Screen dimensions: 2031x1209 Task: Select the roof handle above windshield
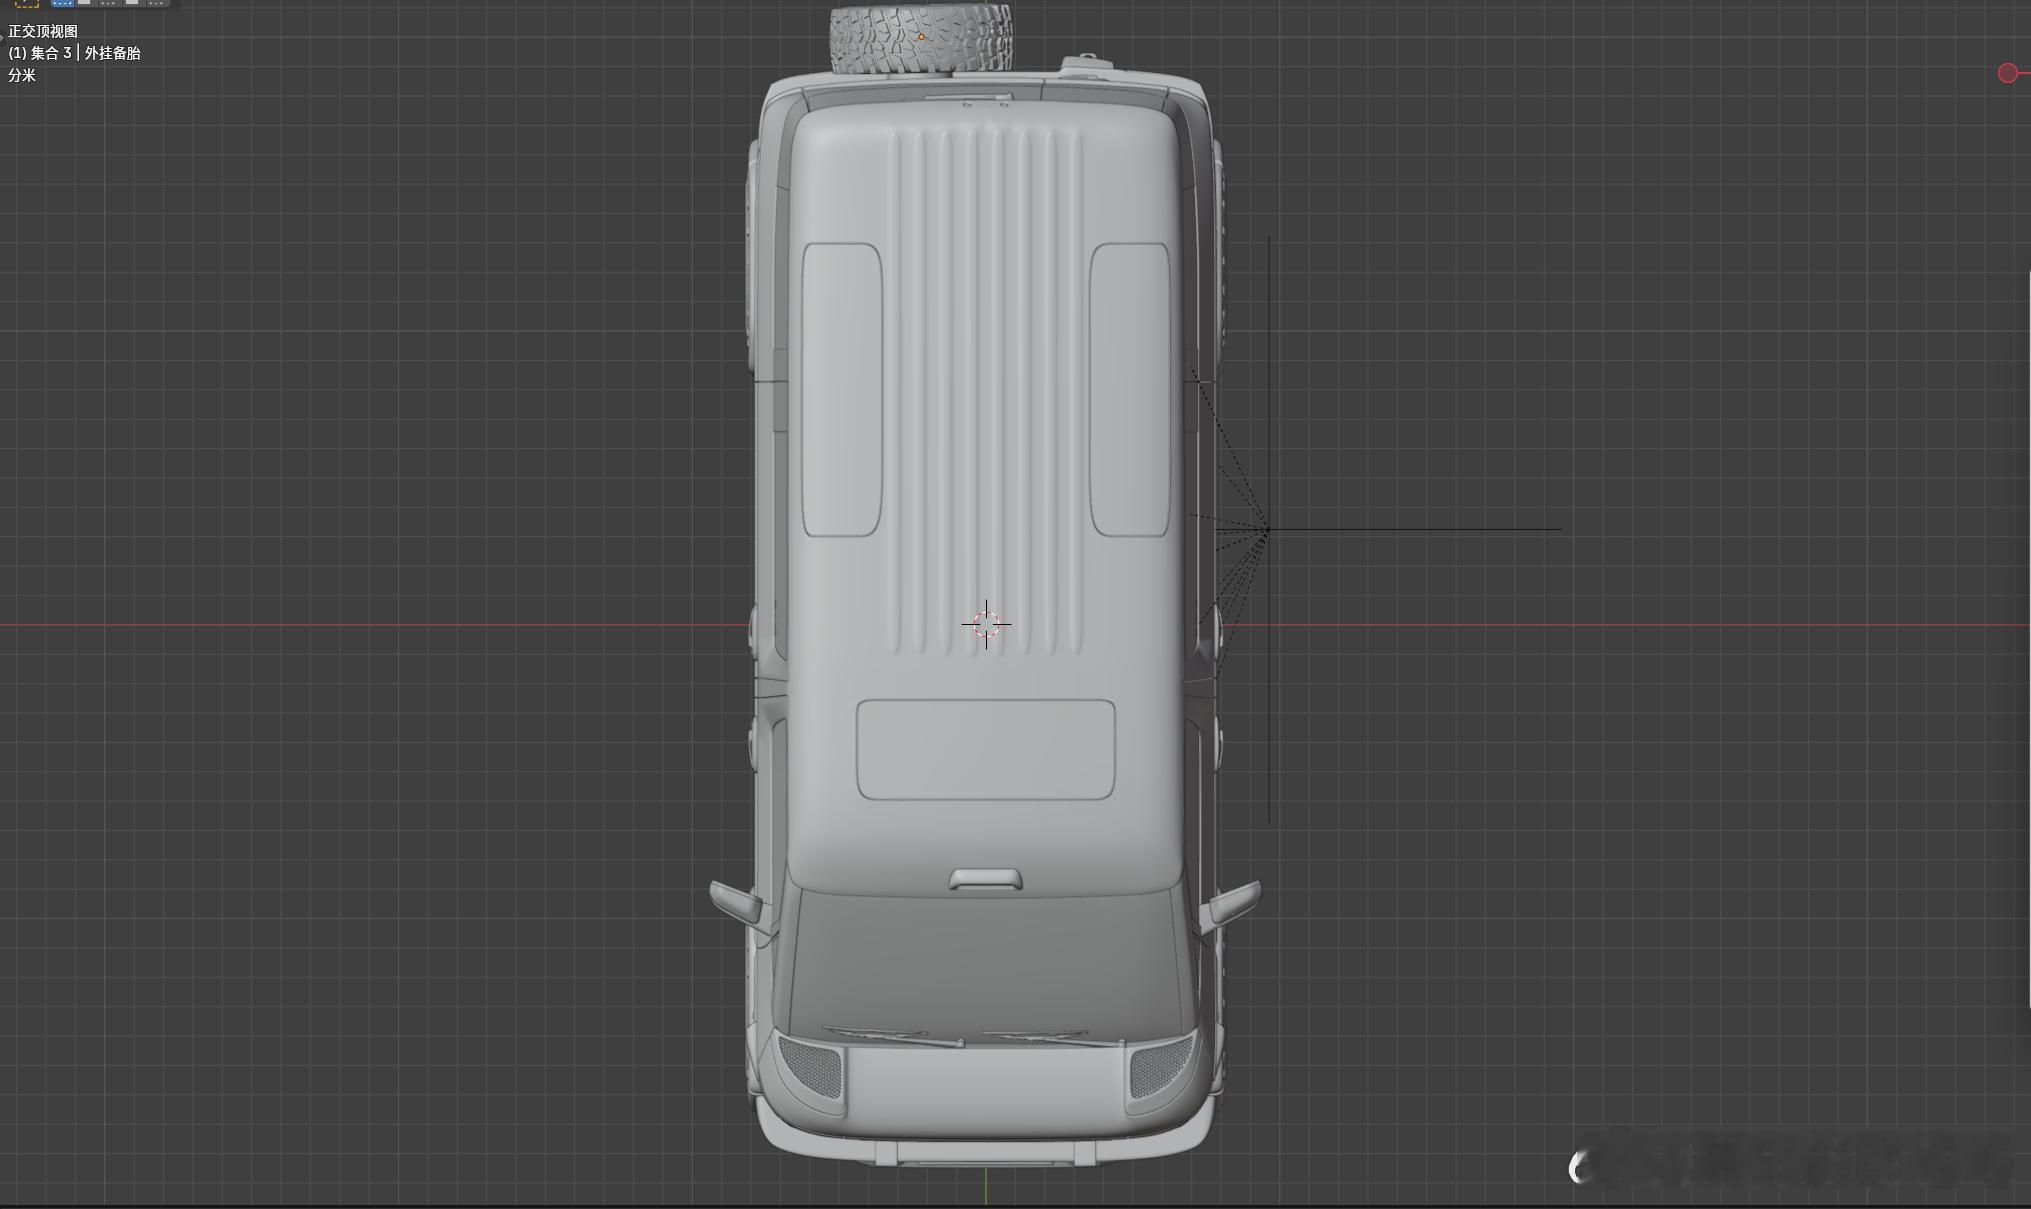[x=985, y=879]
